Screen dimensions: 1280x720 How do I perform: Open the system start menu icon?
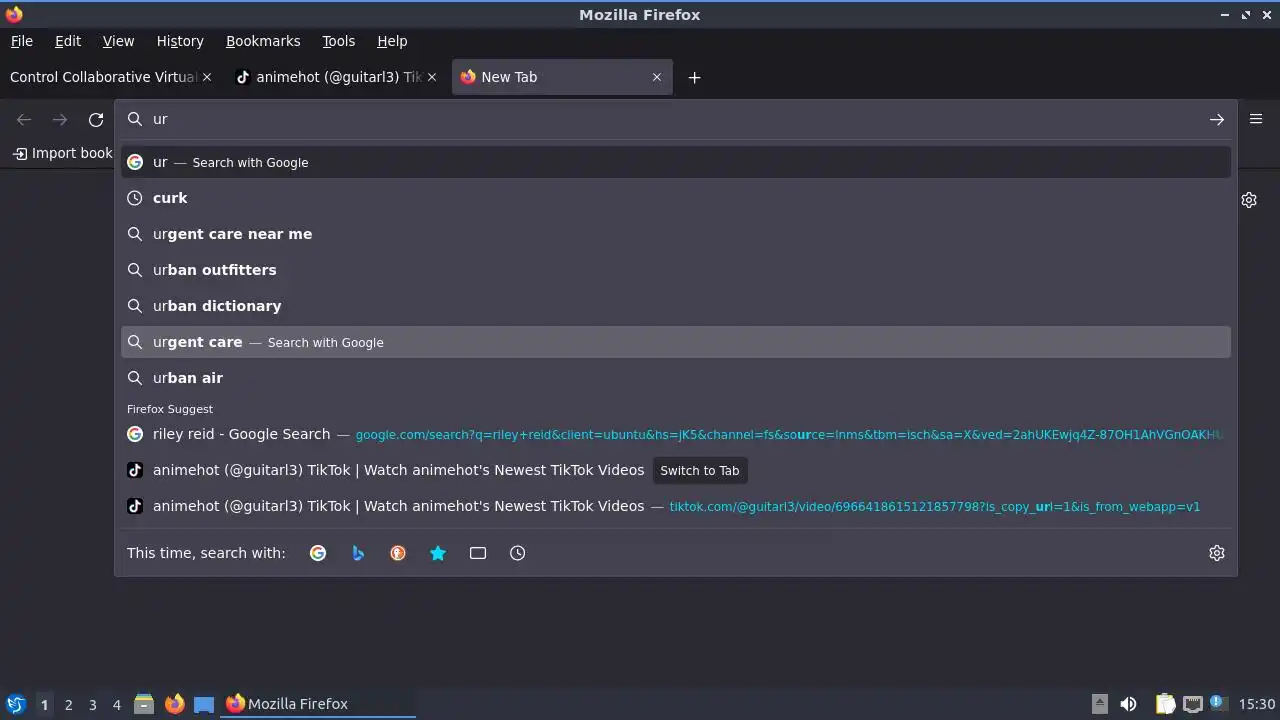(x=15, y=704)
